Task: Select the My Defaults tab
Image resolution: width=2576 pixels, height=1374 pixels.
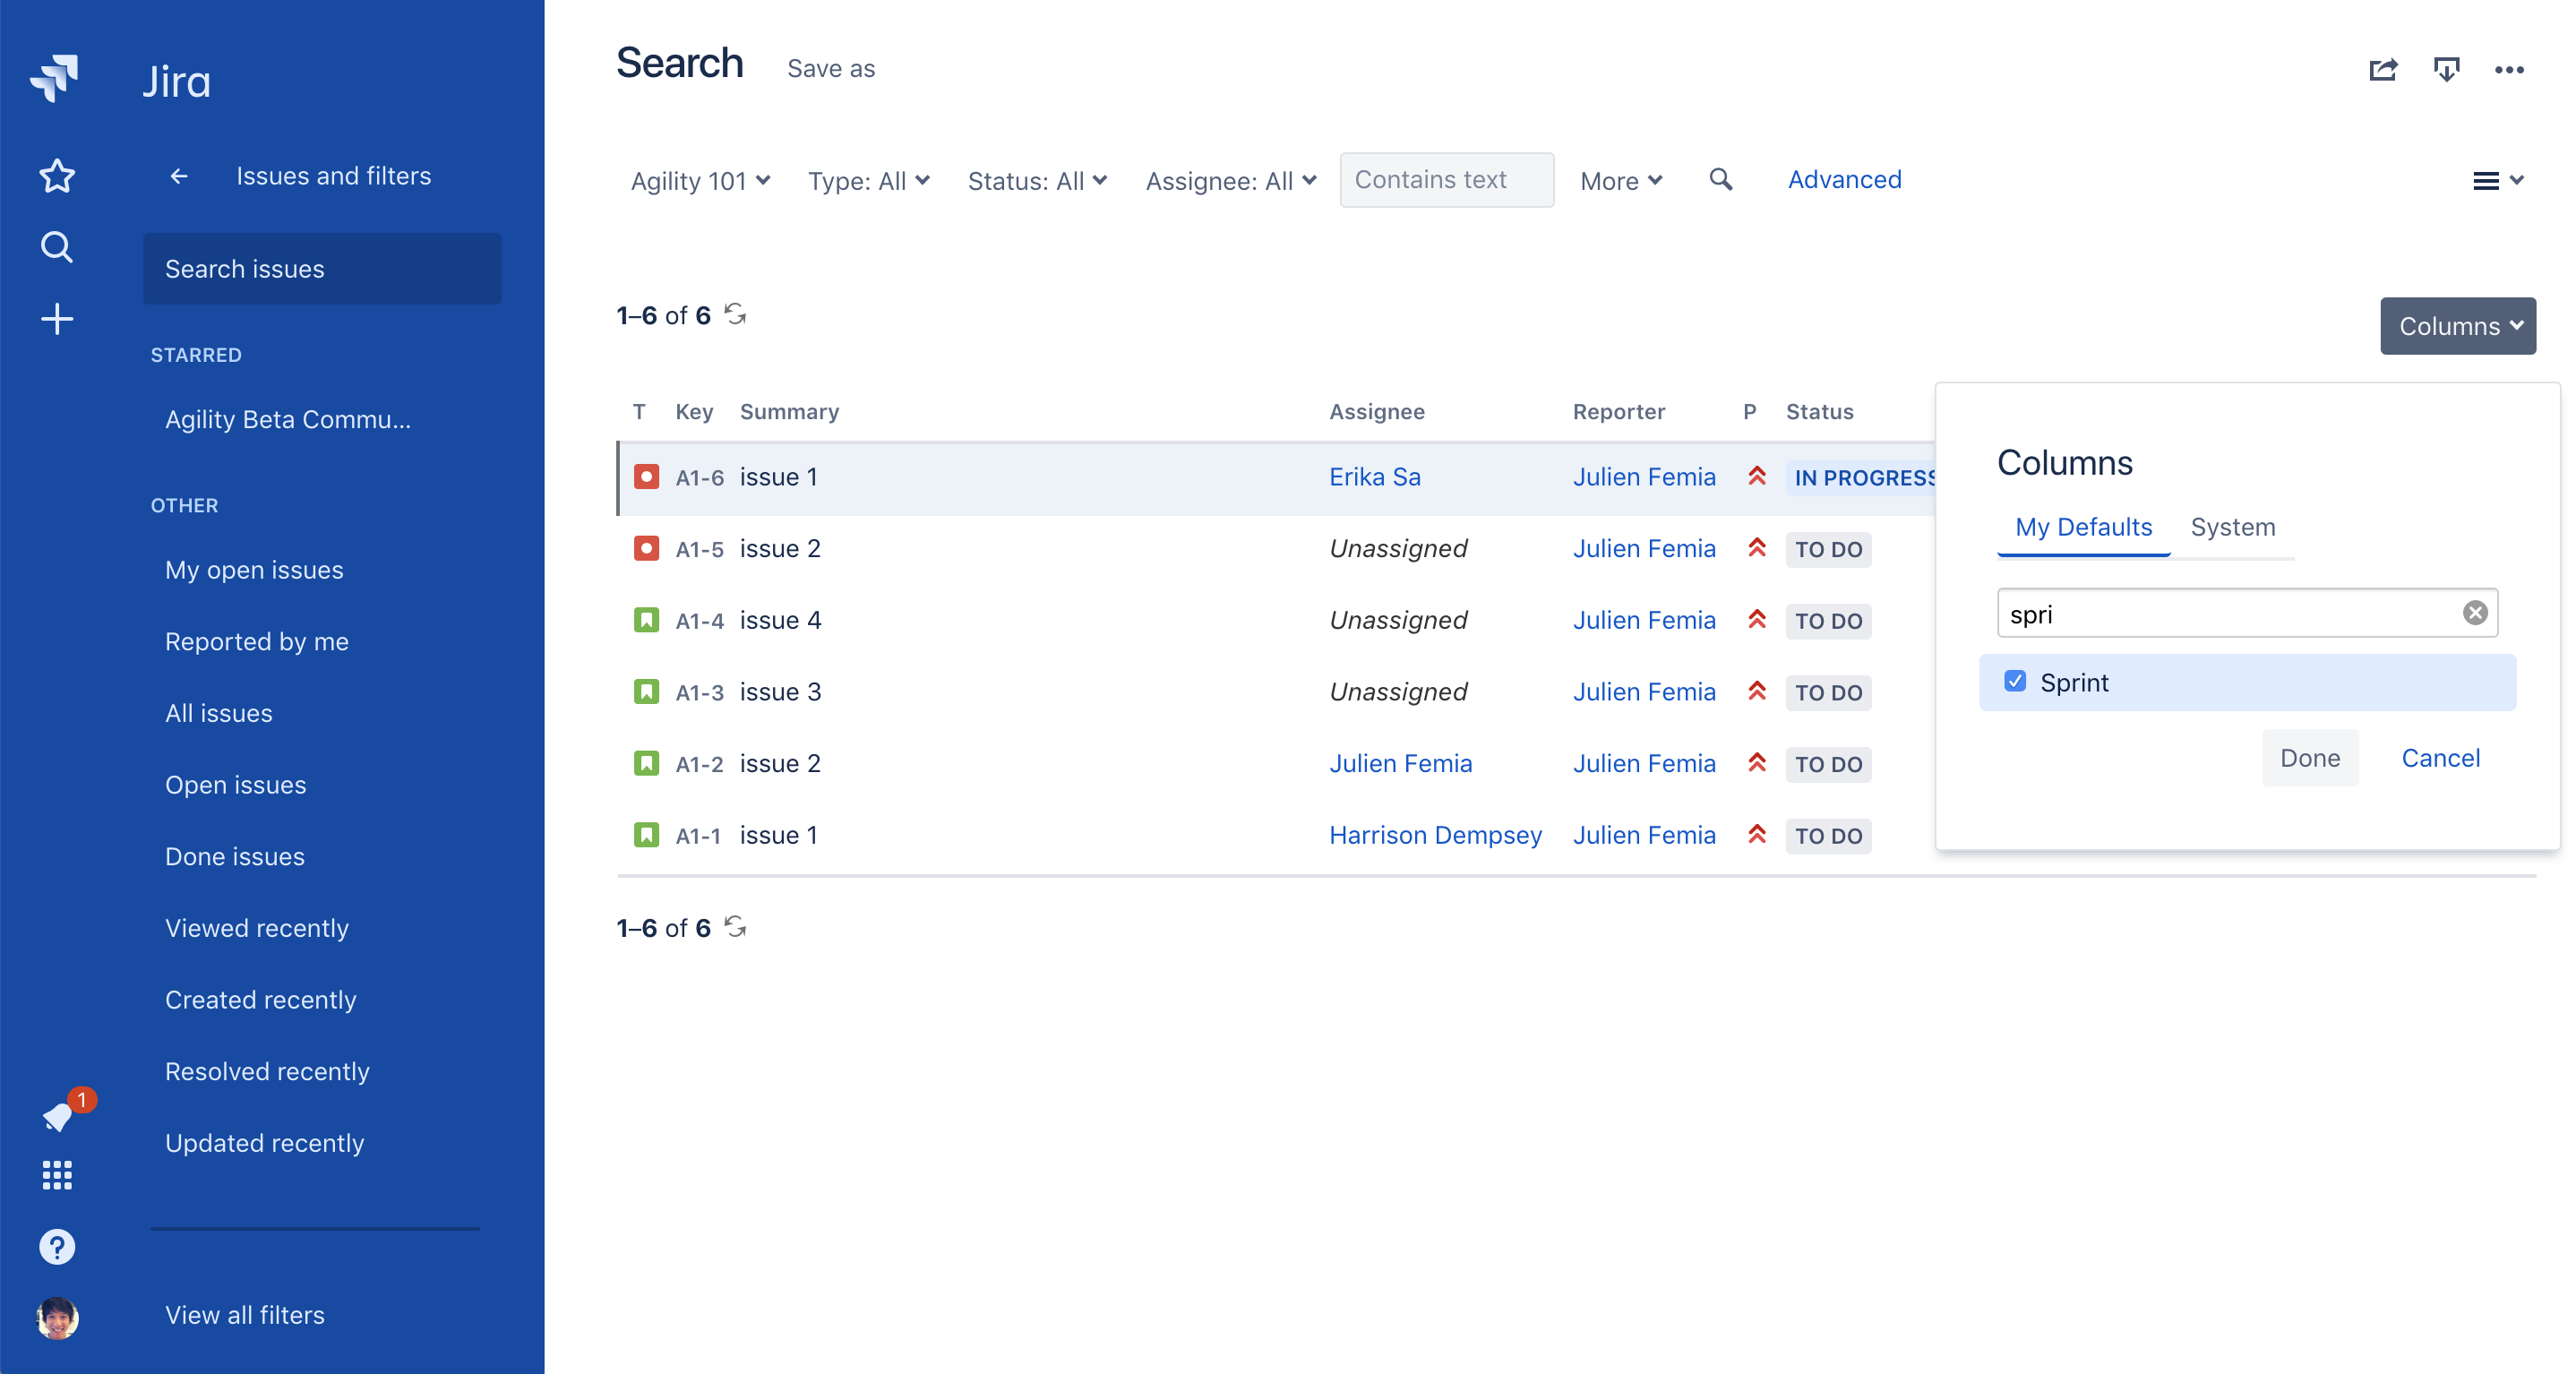Action: 2083,527
